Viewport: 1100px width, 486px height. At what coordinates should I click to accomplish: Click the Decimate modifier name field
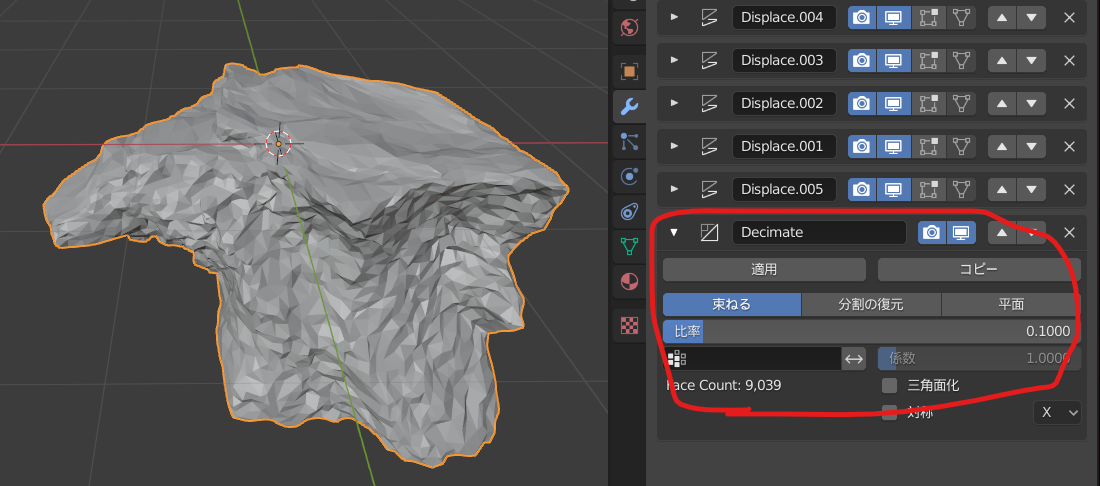pos(819,232)
